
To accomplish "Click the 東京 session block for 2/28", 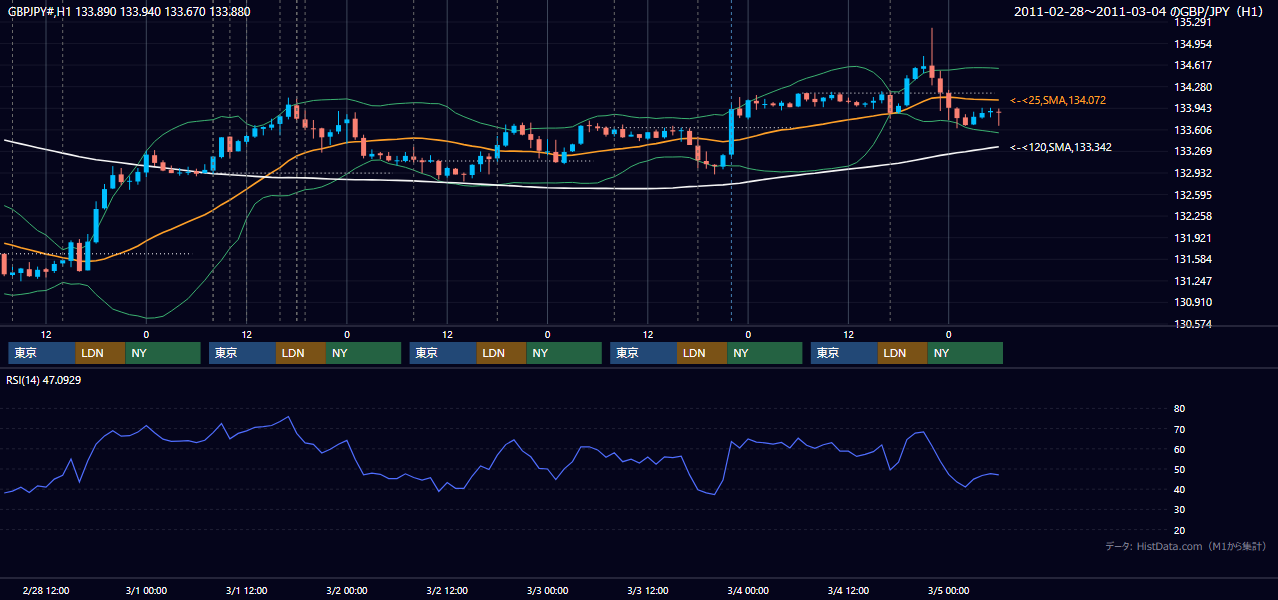I will coord(41,353).
